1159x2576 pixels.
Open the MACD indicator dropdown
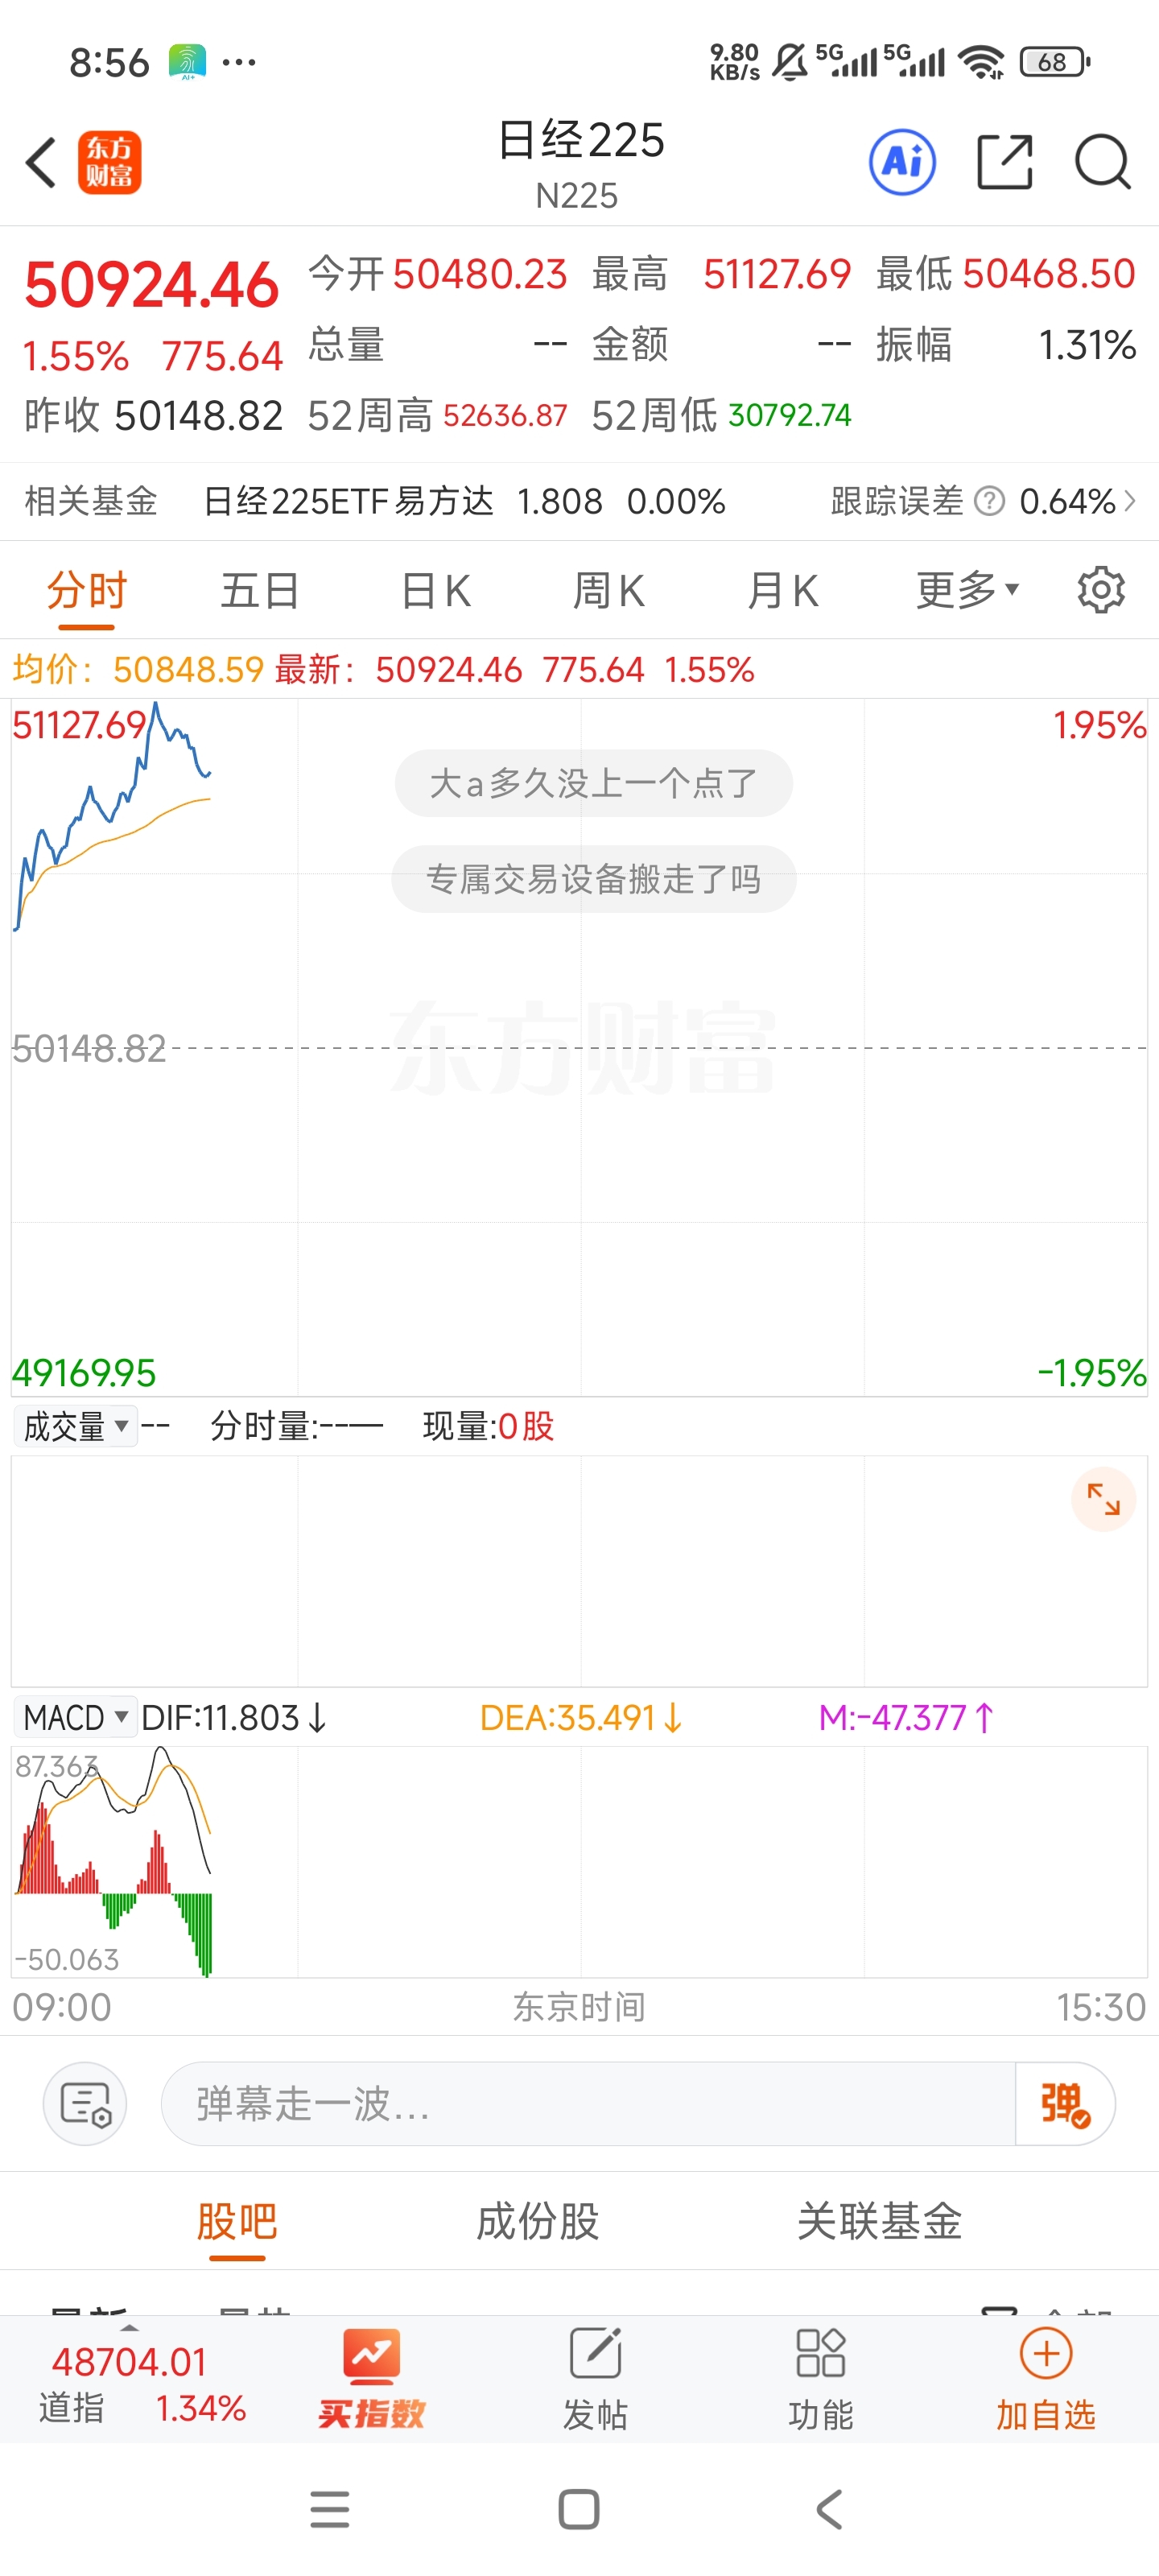75,1718
